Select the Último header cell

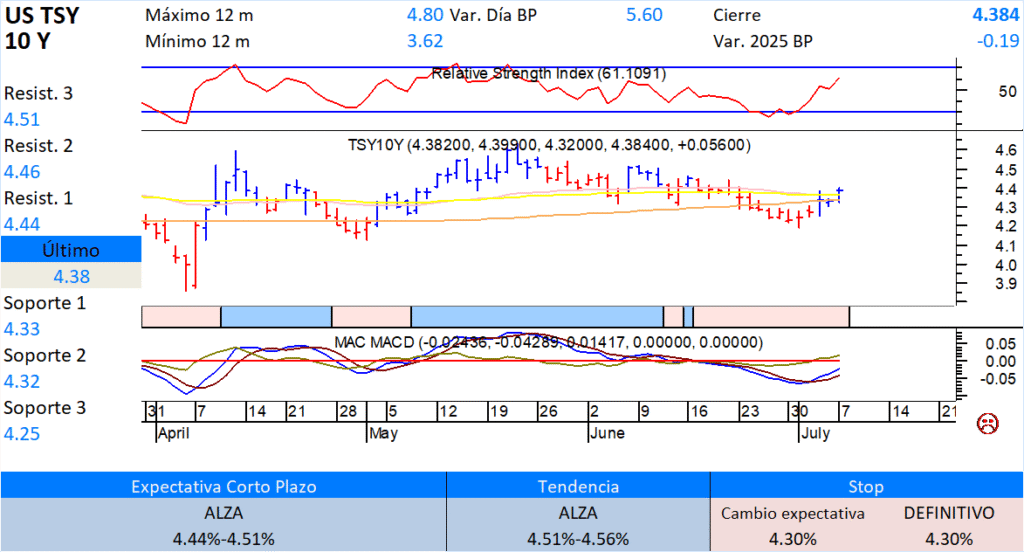pos(71,250)
